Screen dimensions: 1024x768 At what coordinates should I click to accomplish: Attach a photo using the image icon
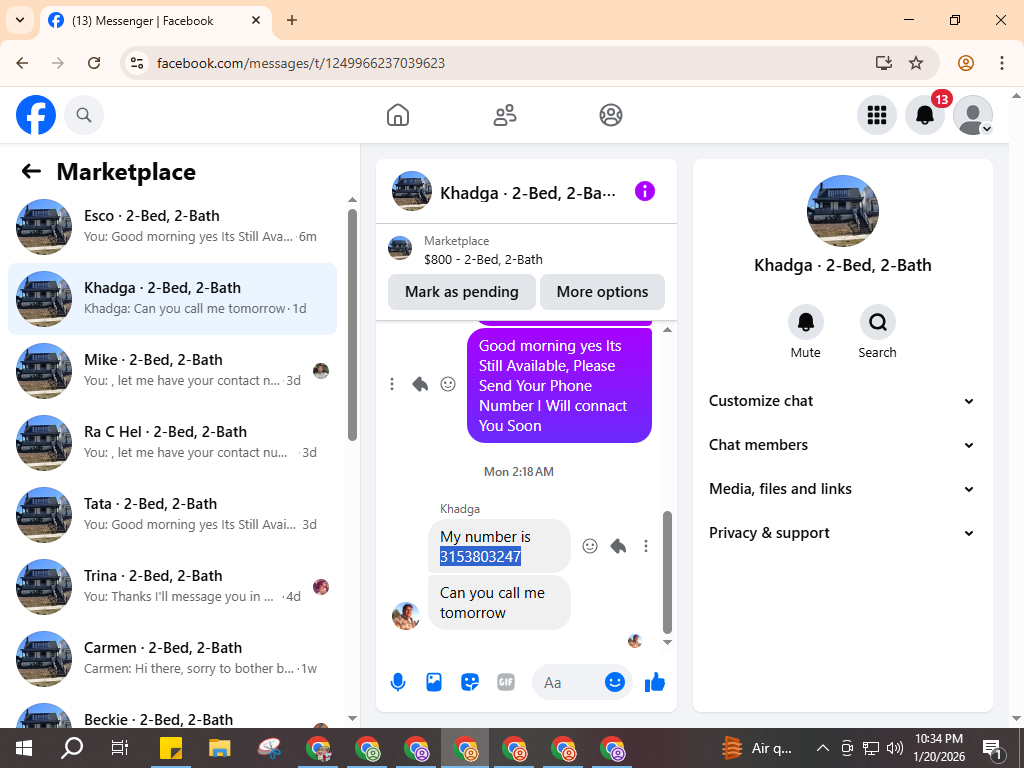434,682
